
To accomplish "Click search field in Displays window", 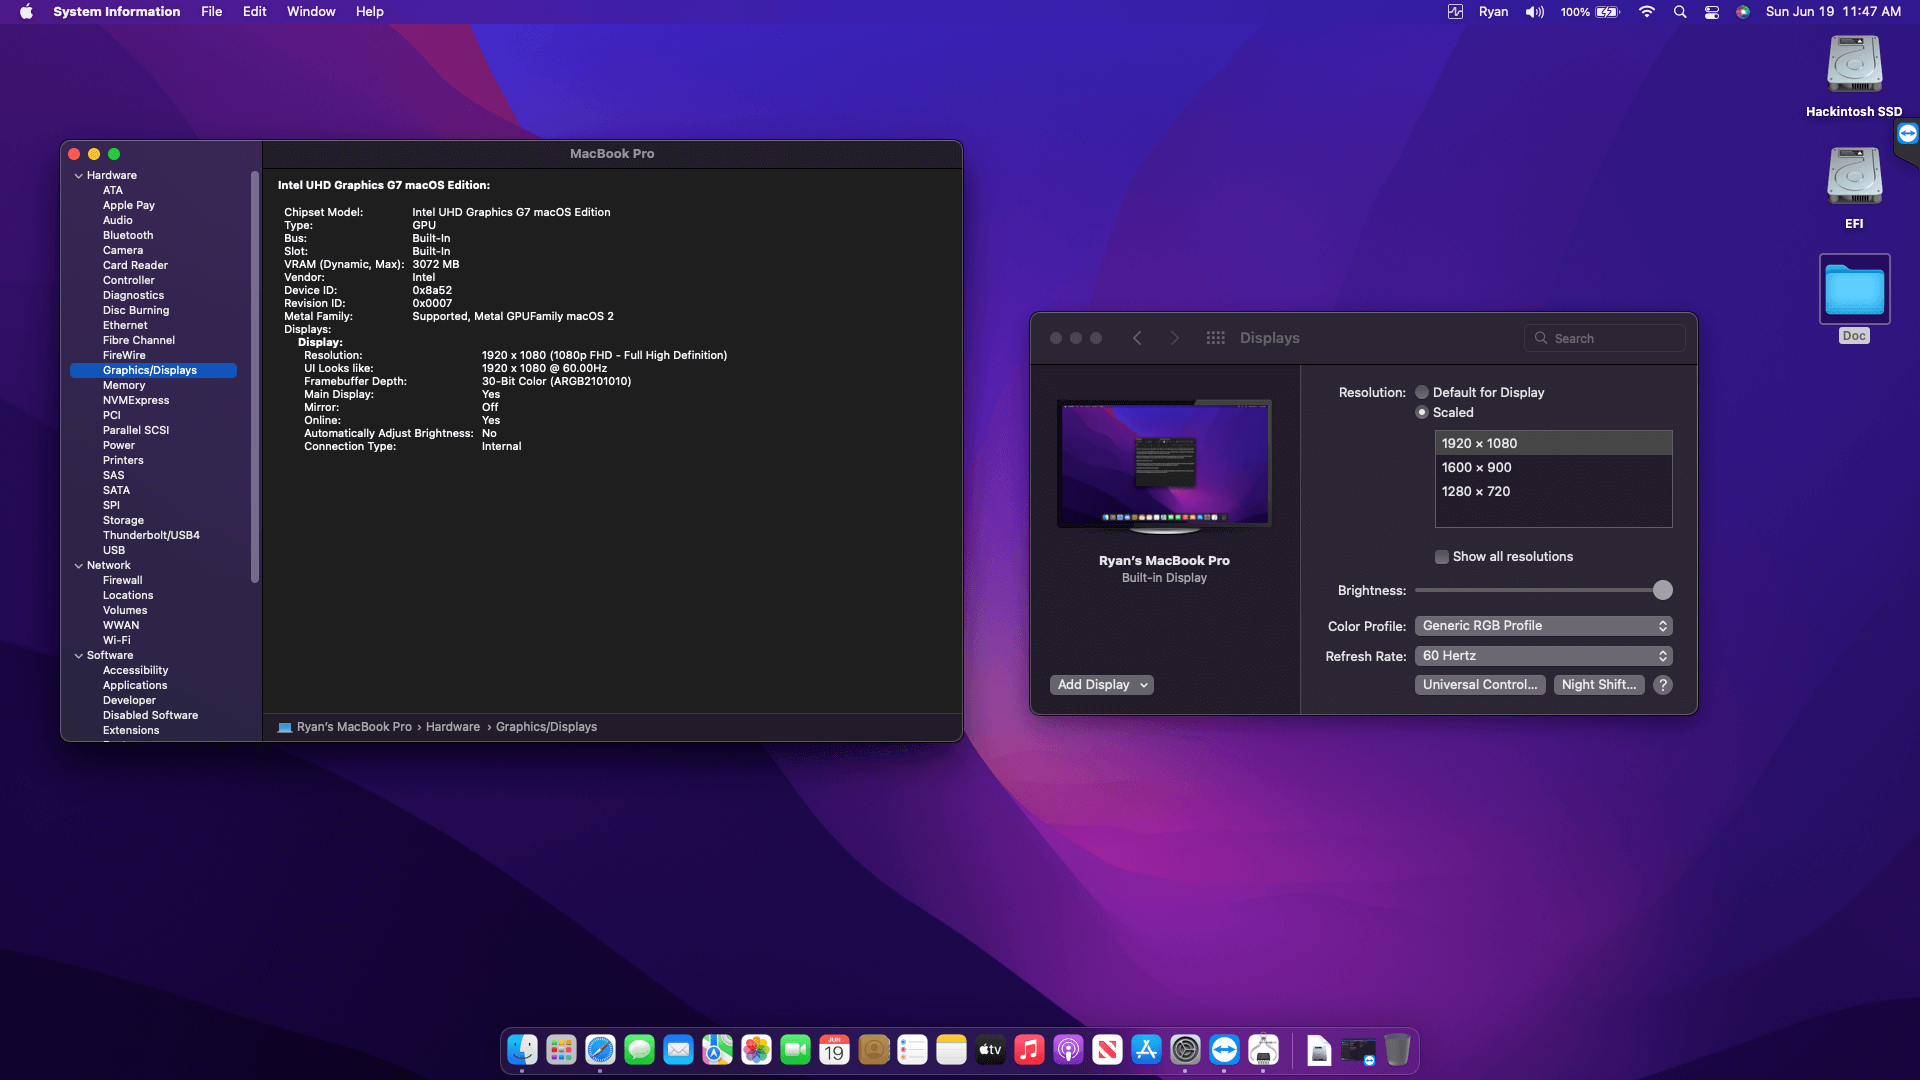I will click(x=1604, y=338).
